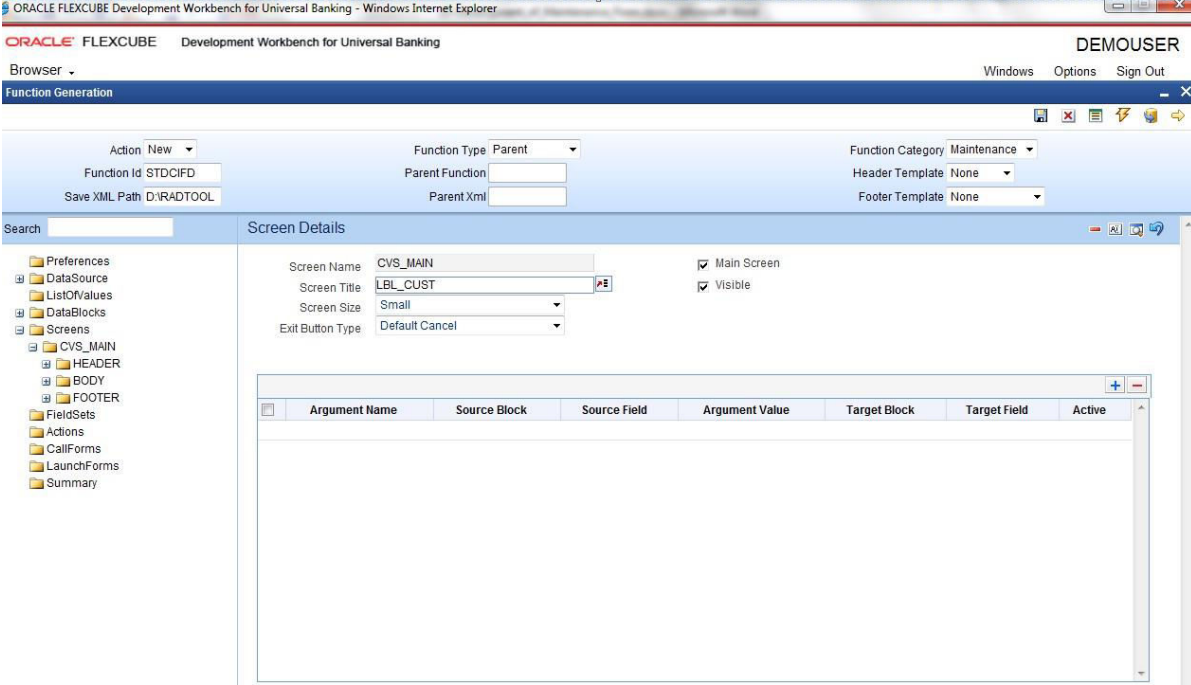The width and height of the screenshot is (1191, 685).
Task: Minimize the Function Generation panel
Action: pos(1164,93)
